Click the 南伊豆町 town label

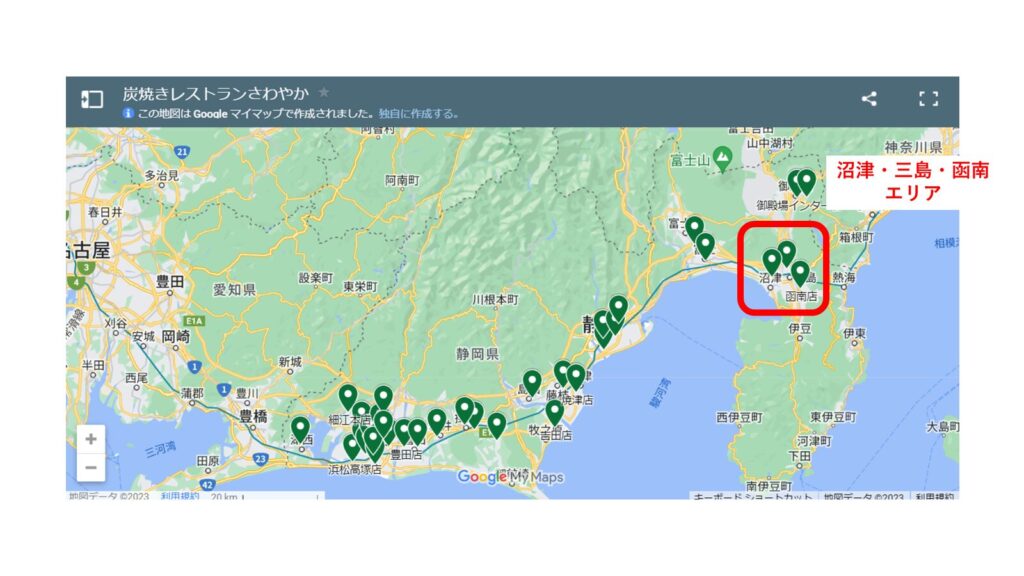point(769,487)
